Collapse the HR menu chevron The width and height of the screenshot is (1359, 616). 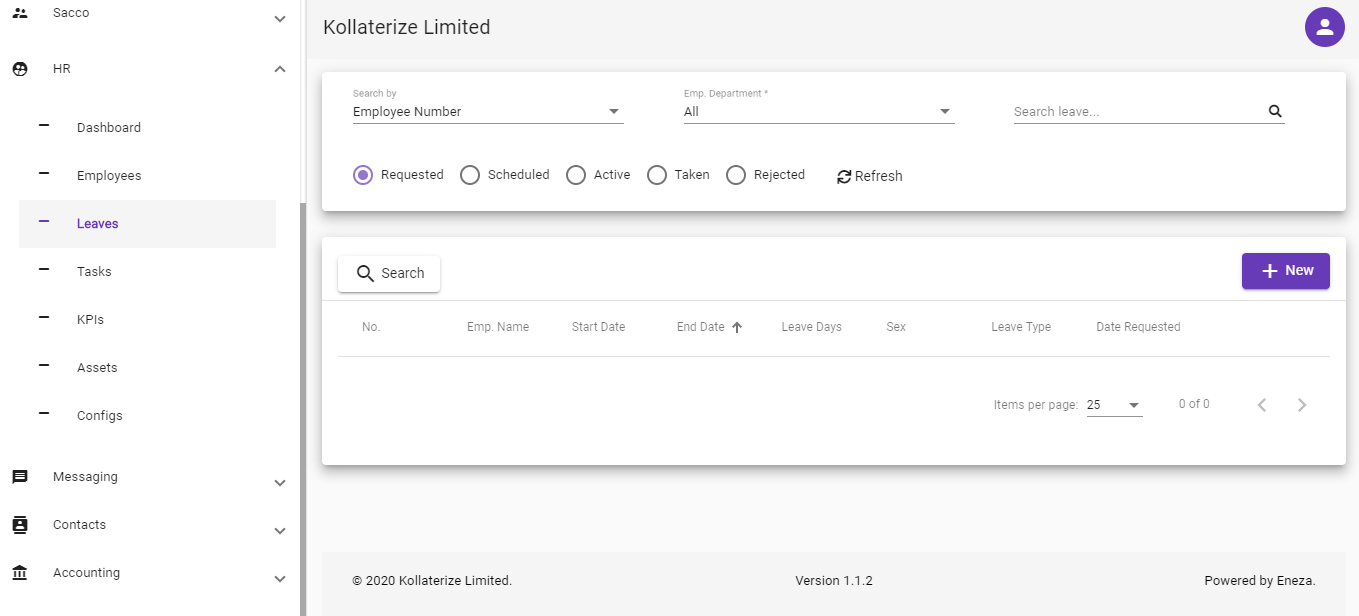coord(280,69)
